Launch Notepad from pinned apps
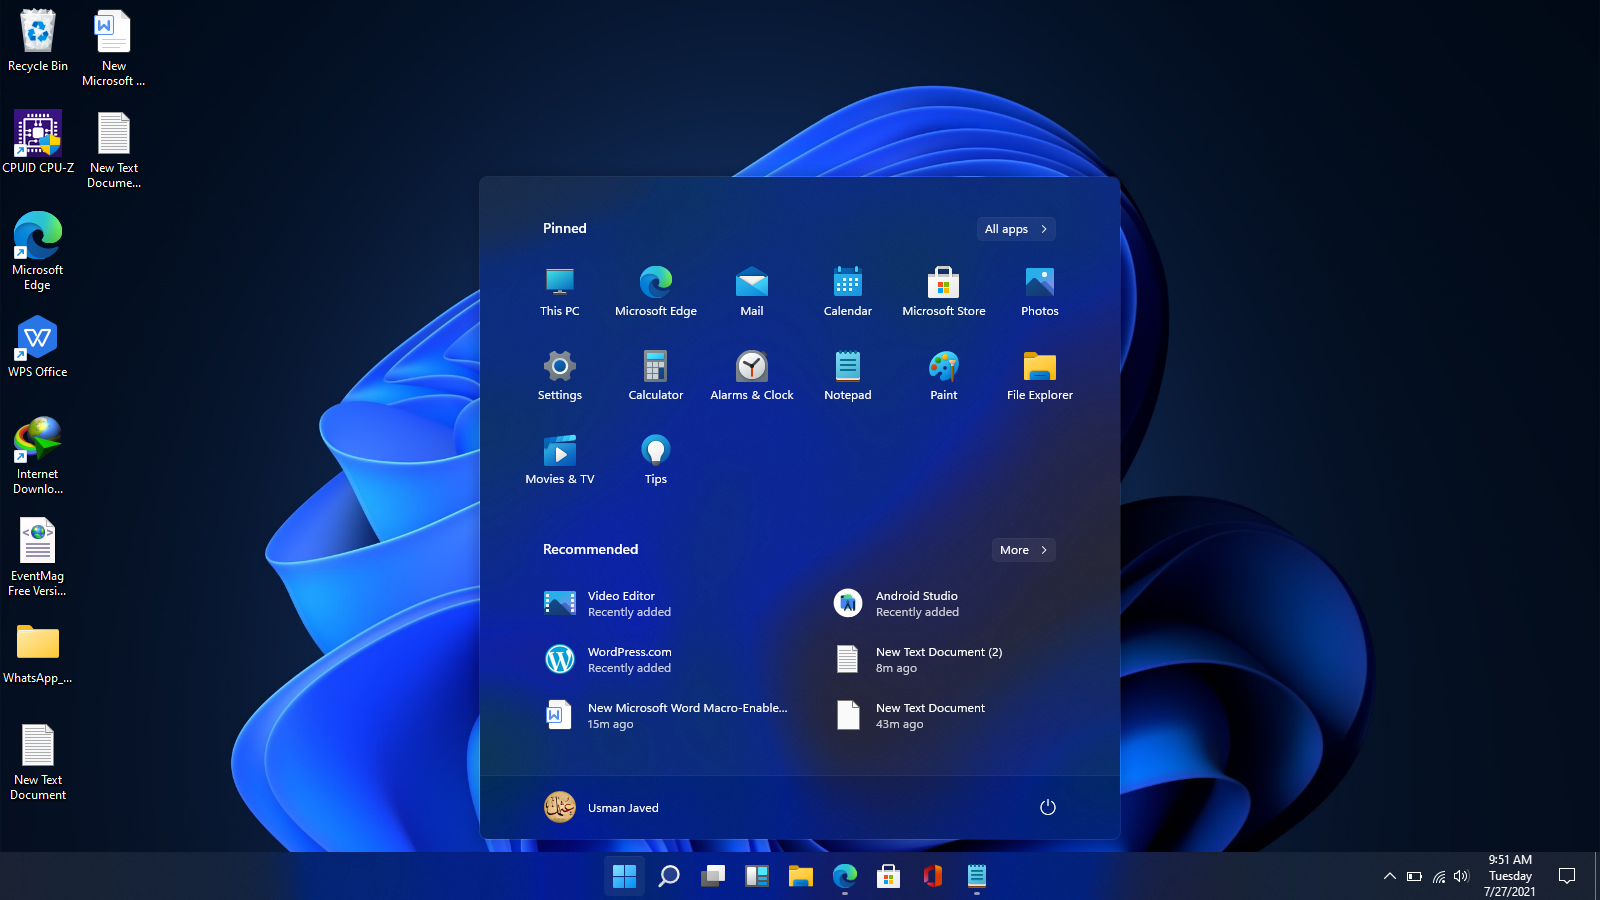Viewport: 1600px width, 900px height. pos(848,376)
